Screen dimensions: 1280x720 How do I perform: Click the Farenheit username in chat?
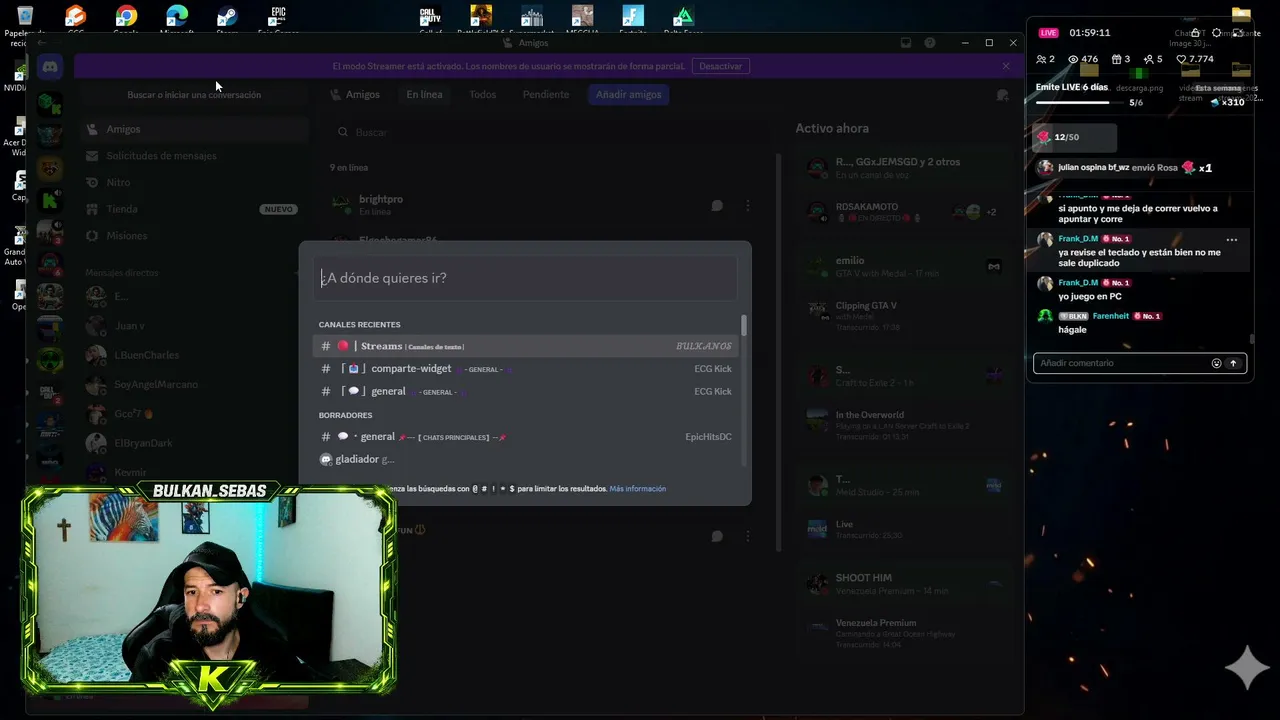click(x=1111, y=316)
